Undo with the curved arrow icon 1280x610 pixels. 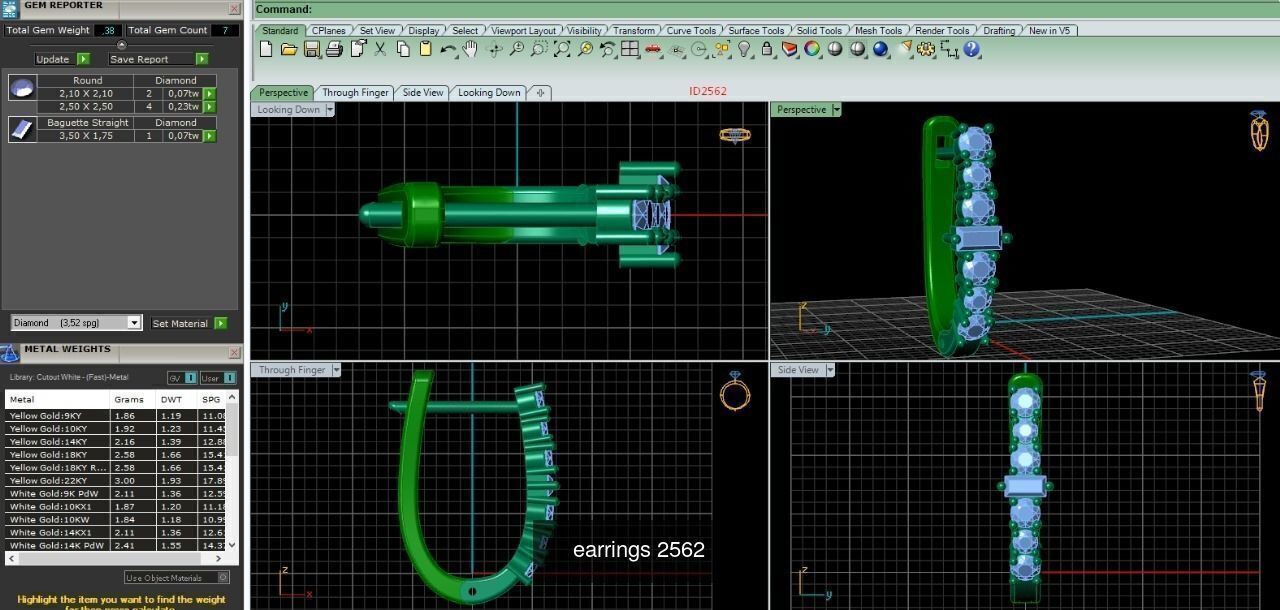point(448,49)
